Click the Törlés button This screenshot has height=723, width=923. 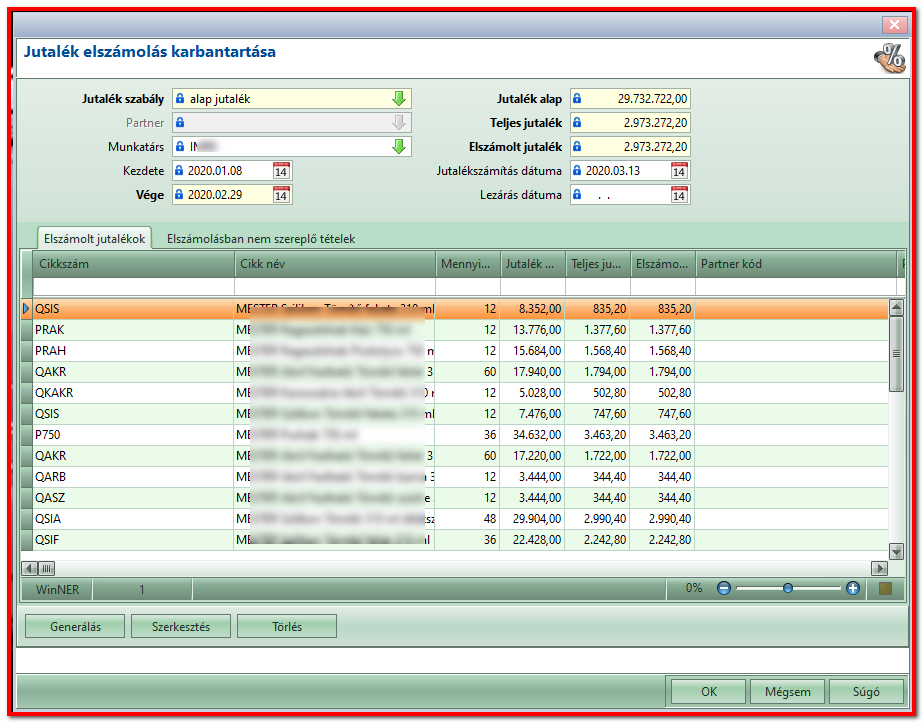click(287, 626)
